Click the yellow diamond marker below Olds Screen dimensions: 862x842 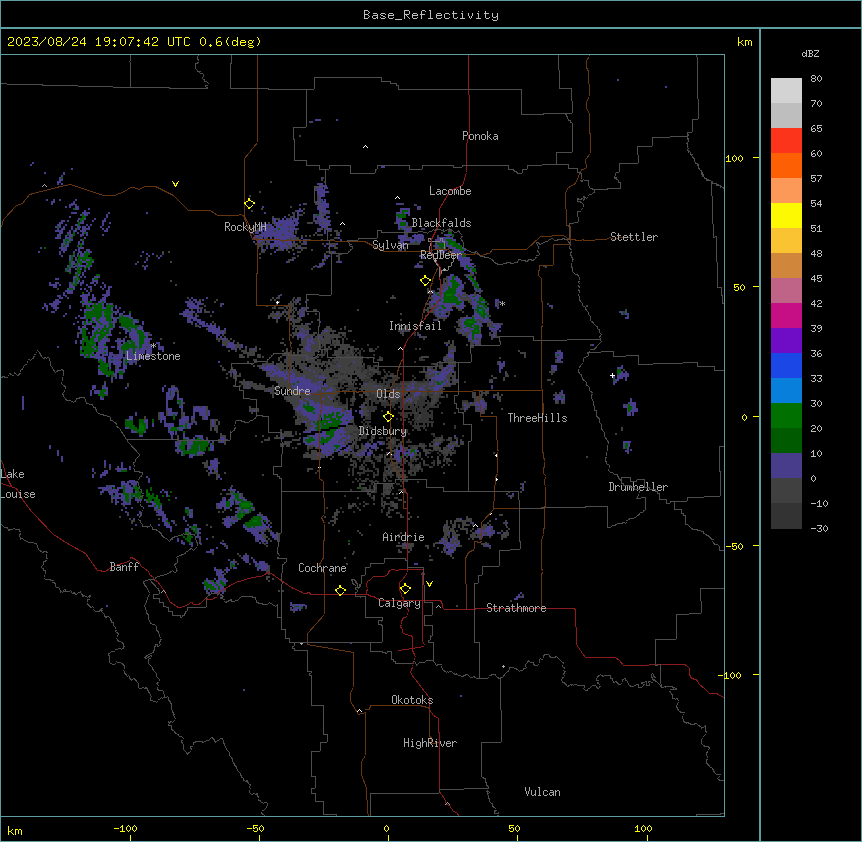click(x=388, y=417)
